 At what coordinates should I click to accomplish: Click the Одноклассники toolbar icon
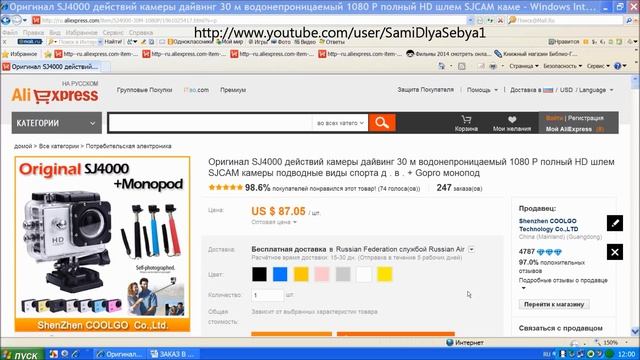190,42
